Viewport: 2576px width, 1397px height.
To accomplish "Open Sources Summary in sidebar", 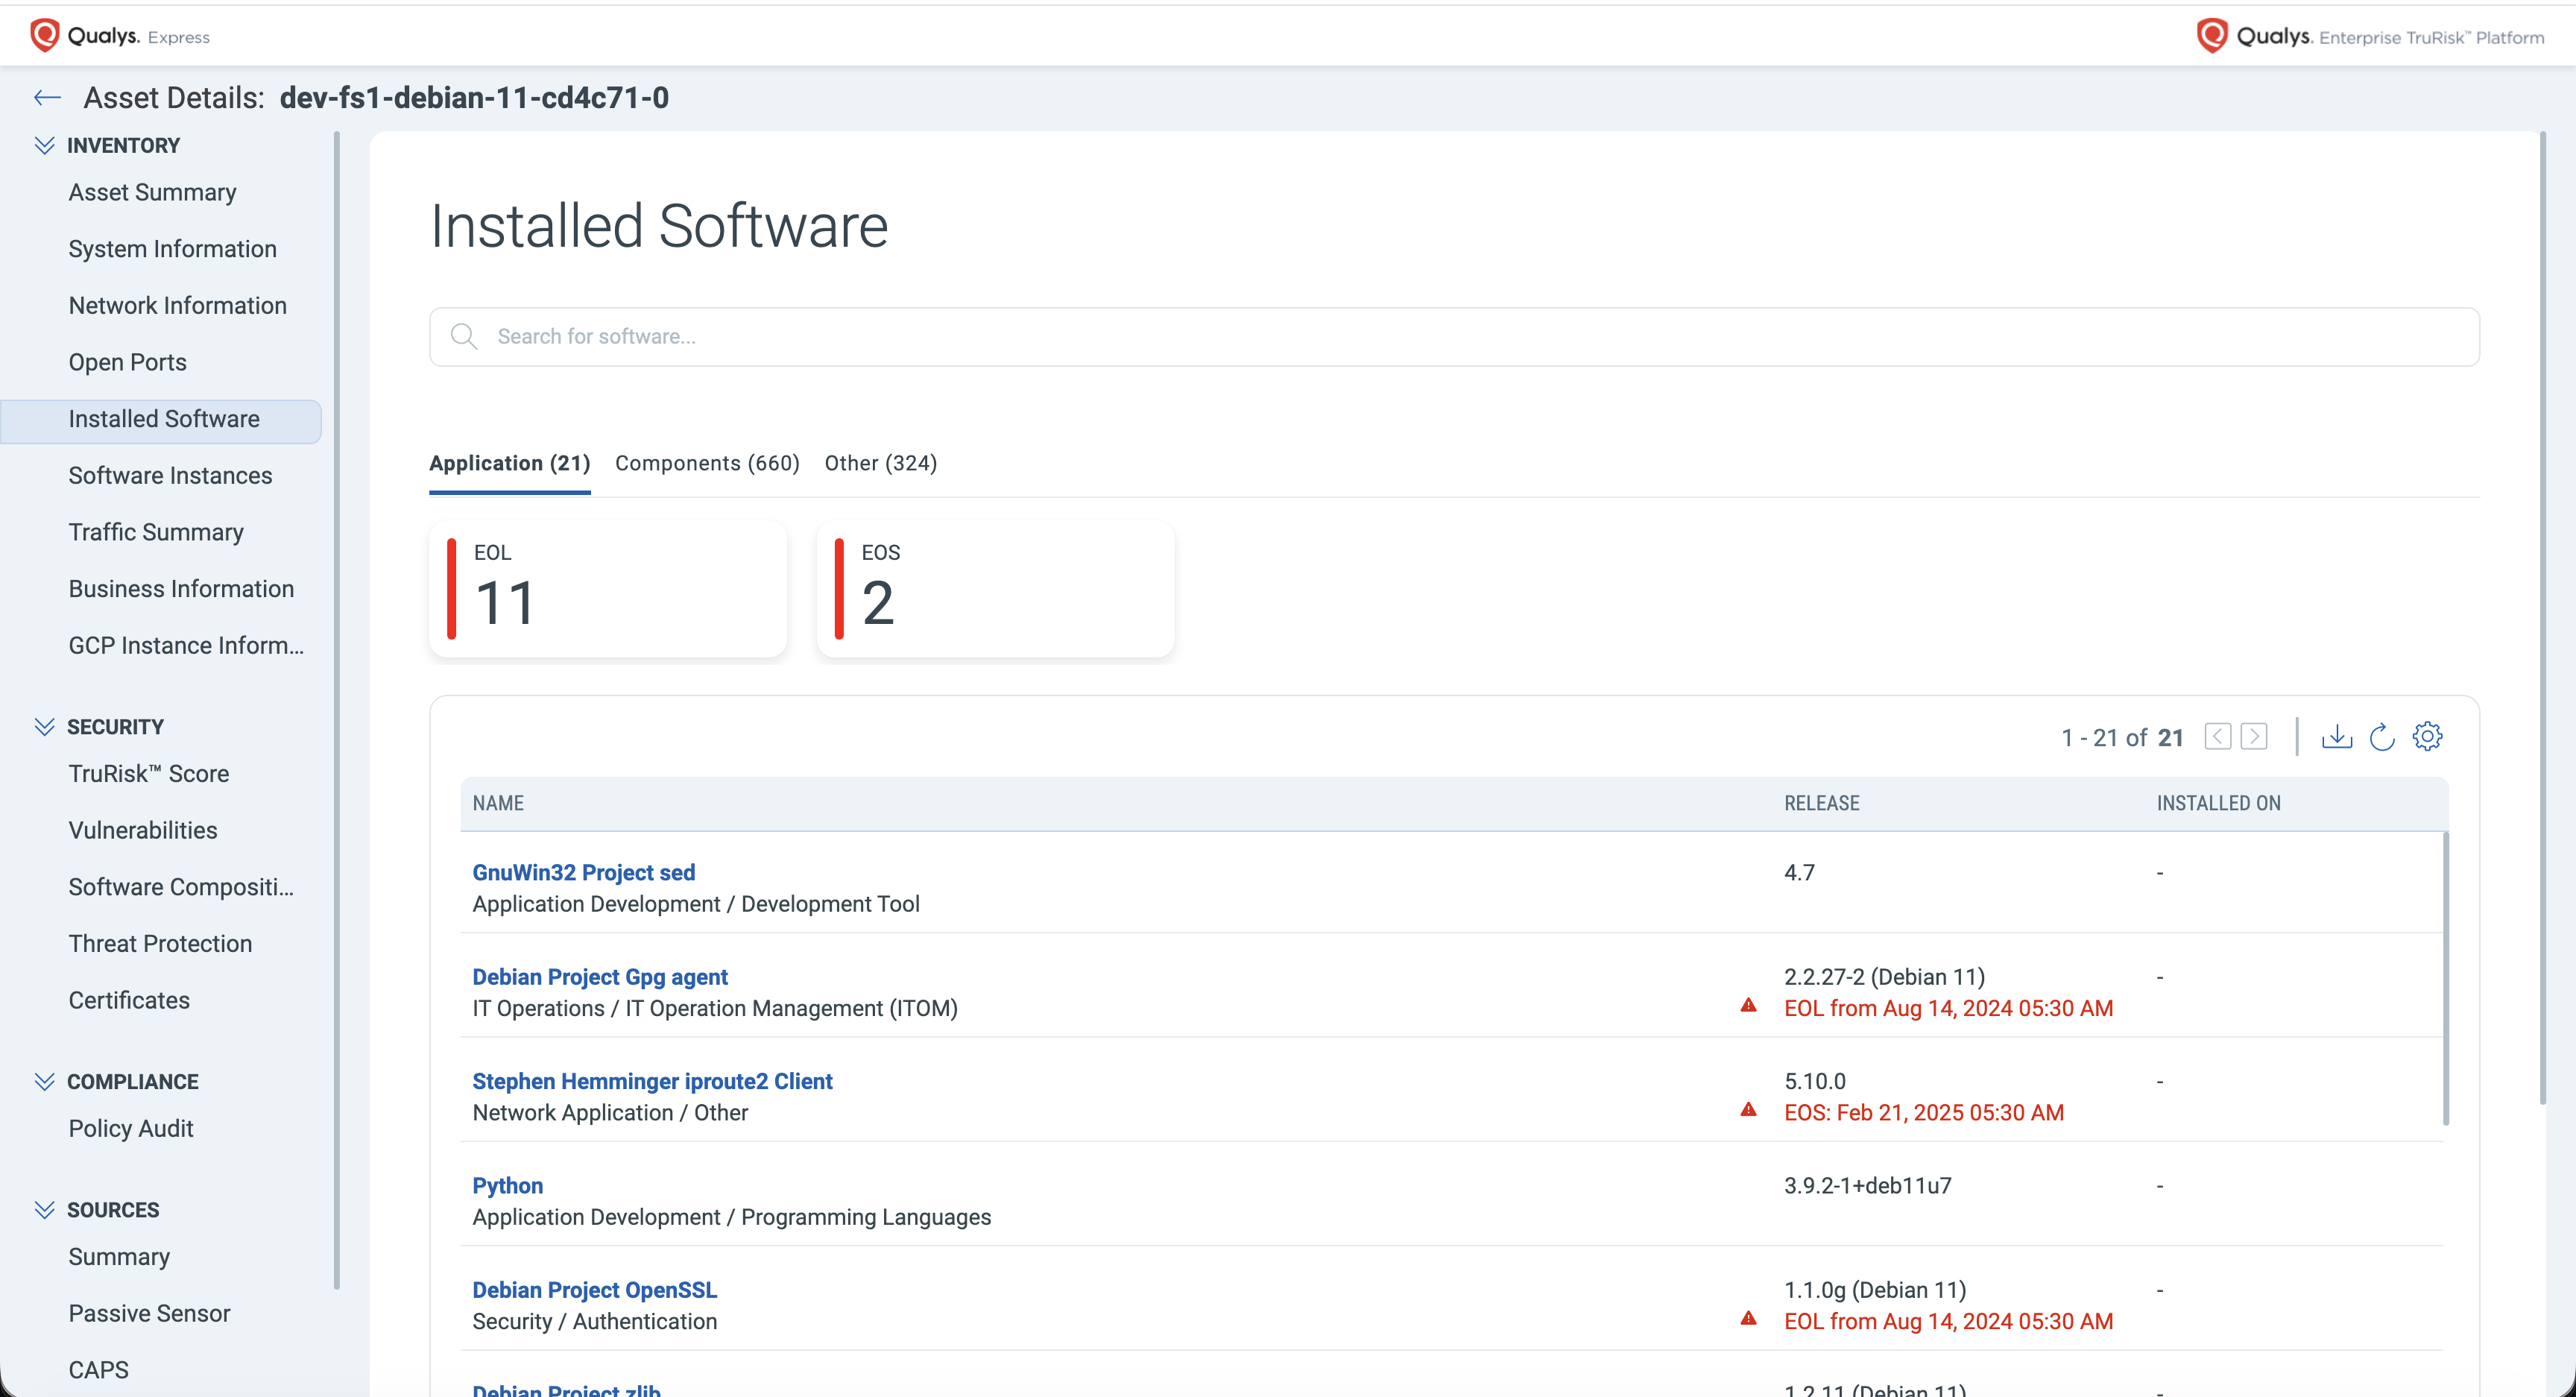I will 119,1257.
